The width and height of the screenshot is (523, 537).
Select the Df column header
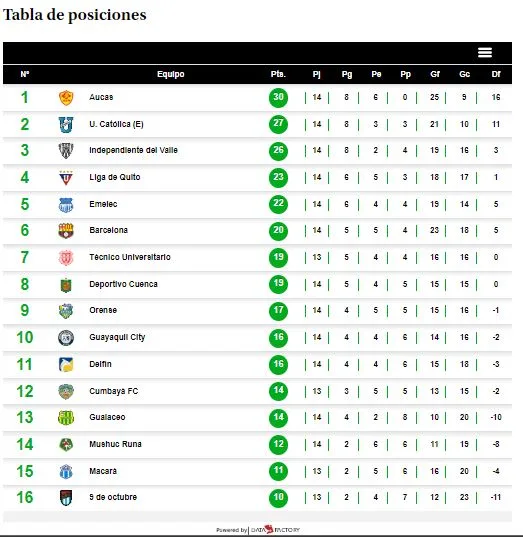(x=496, y=74)
